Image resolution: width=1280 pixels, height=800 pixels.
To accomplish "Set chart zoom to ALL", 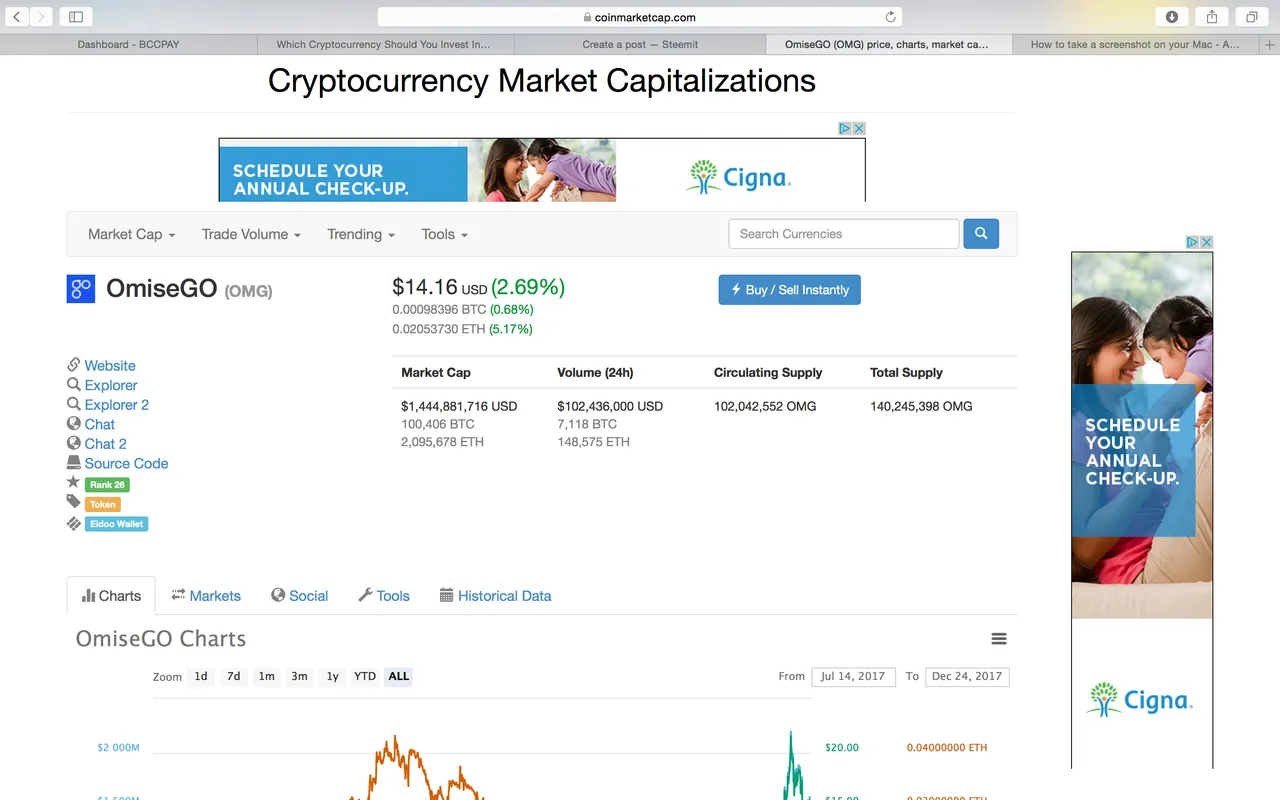I will (x=399, y=677).
